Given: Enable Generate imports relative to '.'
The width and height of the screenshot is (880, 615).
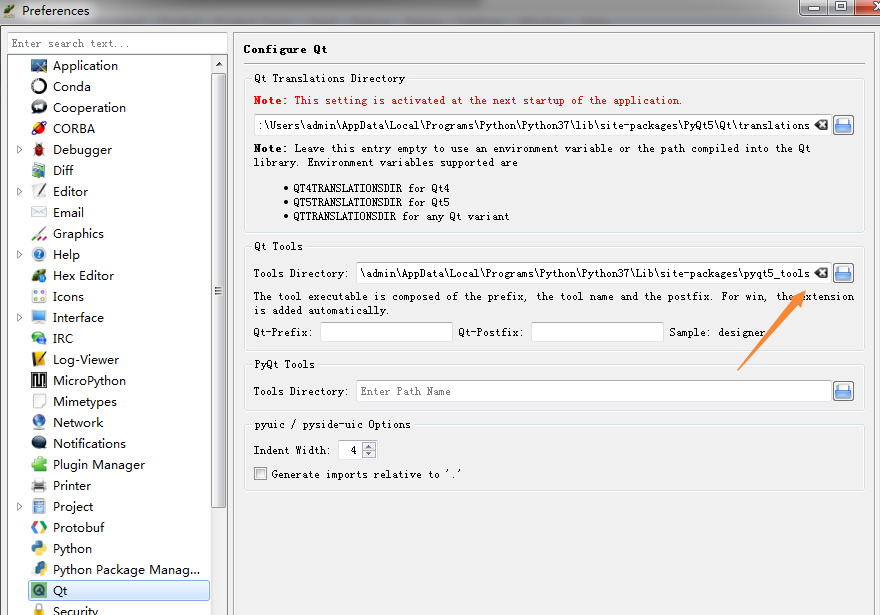Looking at the screenshot, I should (x=261, y=474).
